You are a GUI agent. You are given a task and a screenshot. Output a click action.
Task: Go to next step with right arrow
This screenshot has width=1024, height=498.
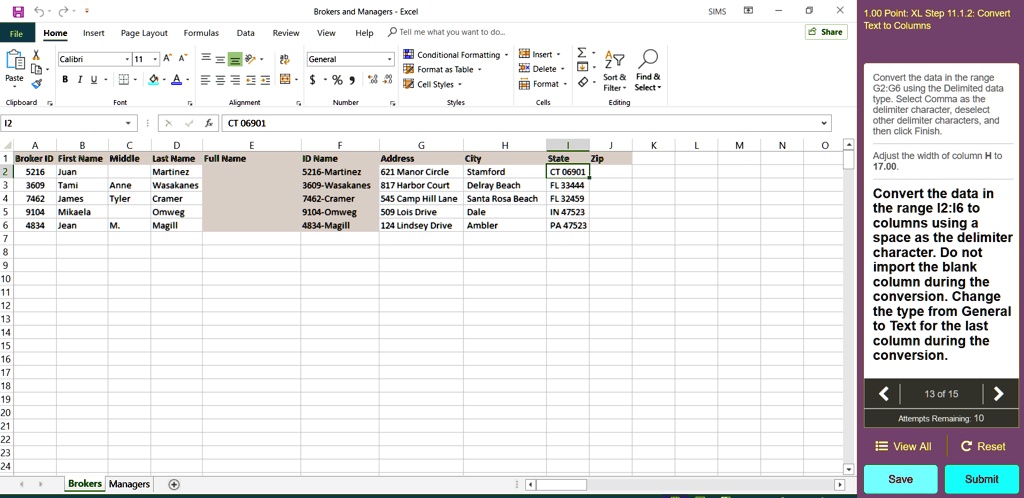pos(999,394)
